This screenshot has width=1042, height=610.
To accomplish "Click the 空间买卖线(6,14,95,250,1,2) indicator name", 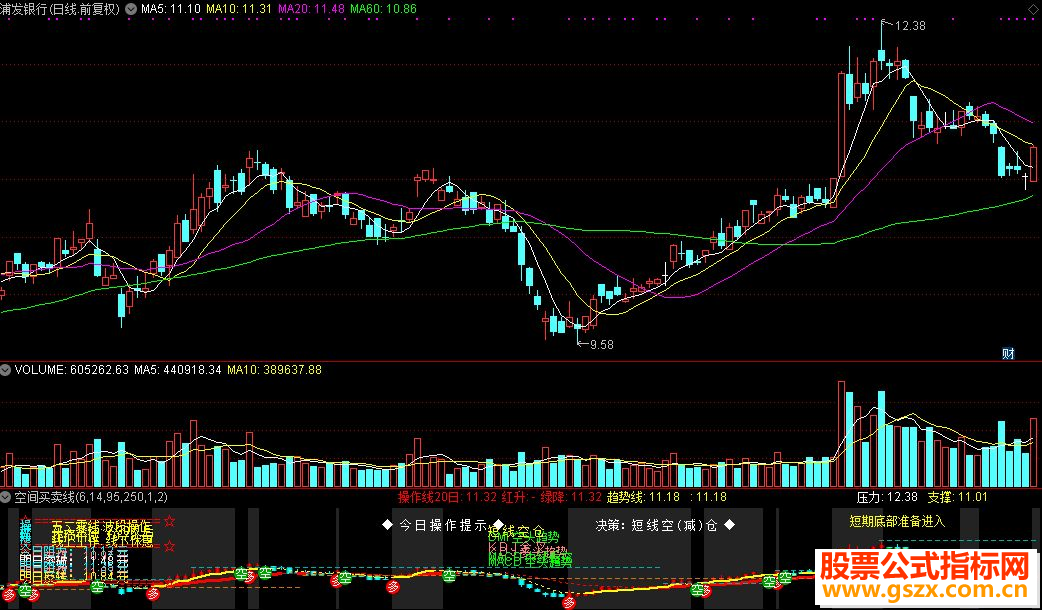I will point(91,496).
